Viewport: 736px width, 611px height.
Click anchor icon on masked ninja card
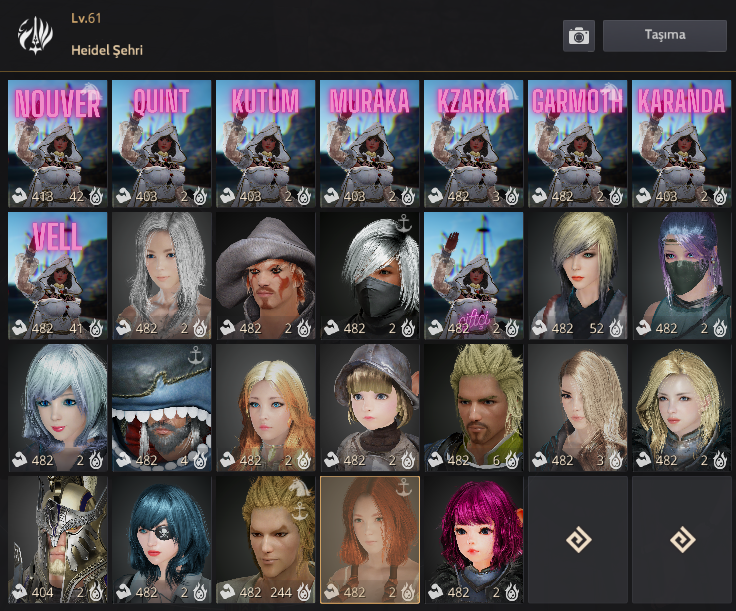point(404,223)
